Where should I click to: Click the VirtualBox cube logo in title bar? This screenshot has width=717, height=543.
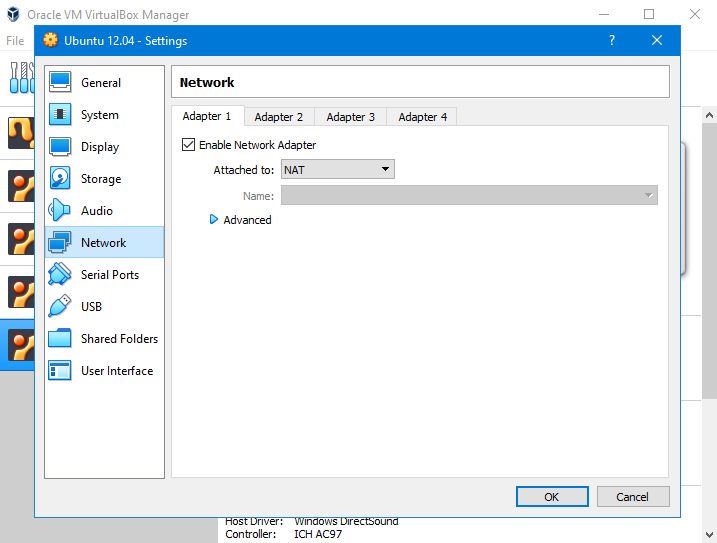tap(13, 14)
